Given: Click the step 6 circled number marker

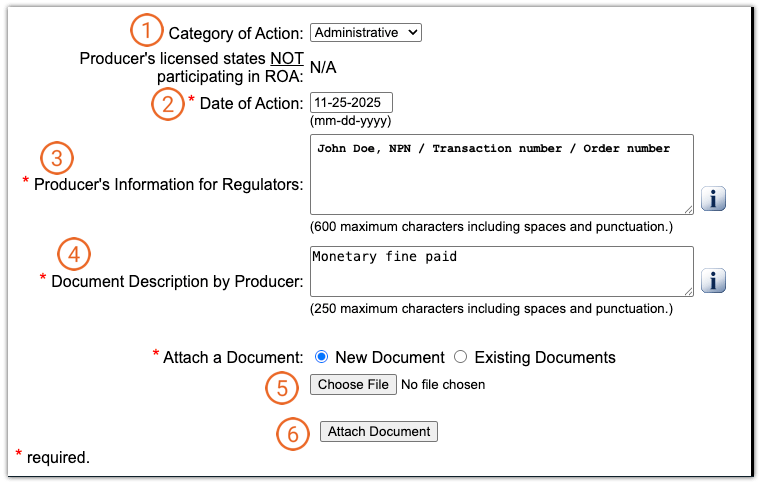Looking at the screenshot, I should (x=292, y=433).
